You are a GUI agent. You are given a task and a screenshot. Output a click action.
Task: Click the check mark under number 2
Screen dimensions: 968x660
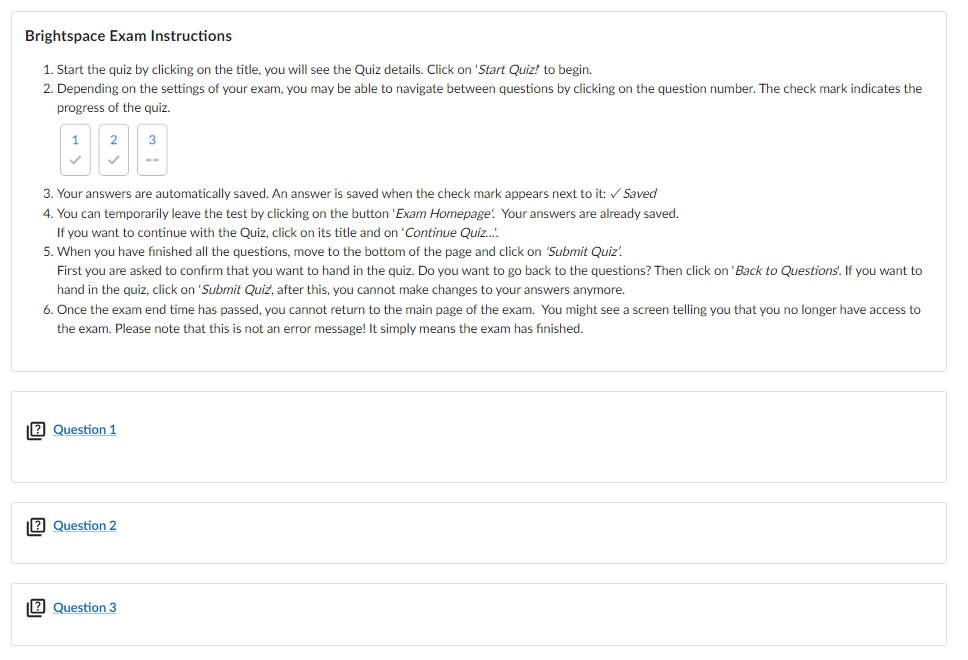coord(114,161)
